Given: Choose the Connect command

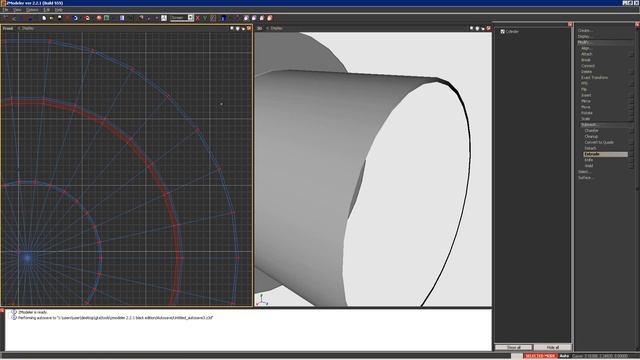Looking at the screenshot, I should 588,66.
